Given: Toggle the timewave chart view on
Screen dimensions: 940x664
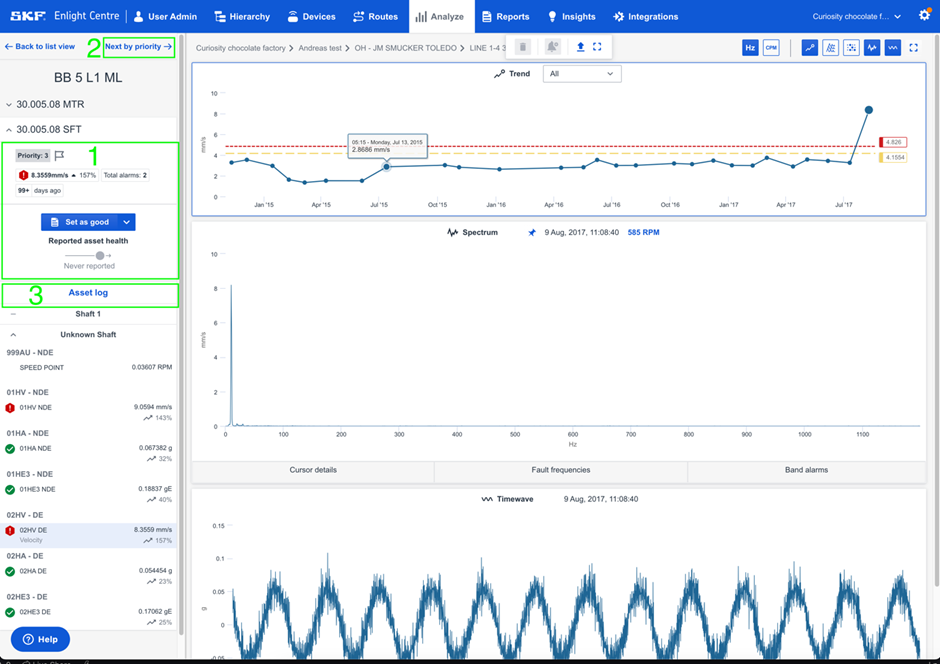Looking at the screenshot, I should tap(892, 47).
